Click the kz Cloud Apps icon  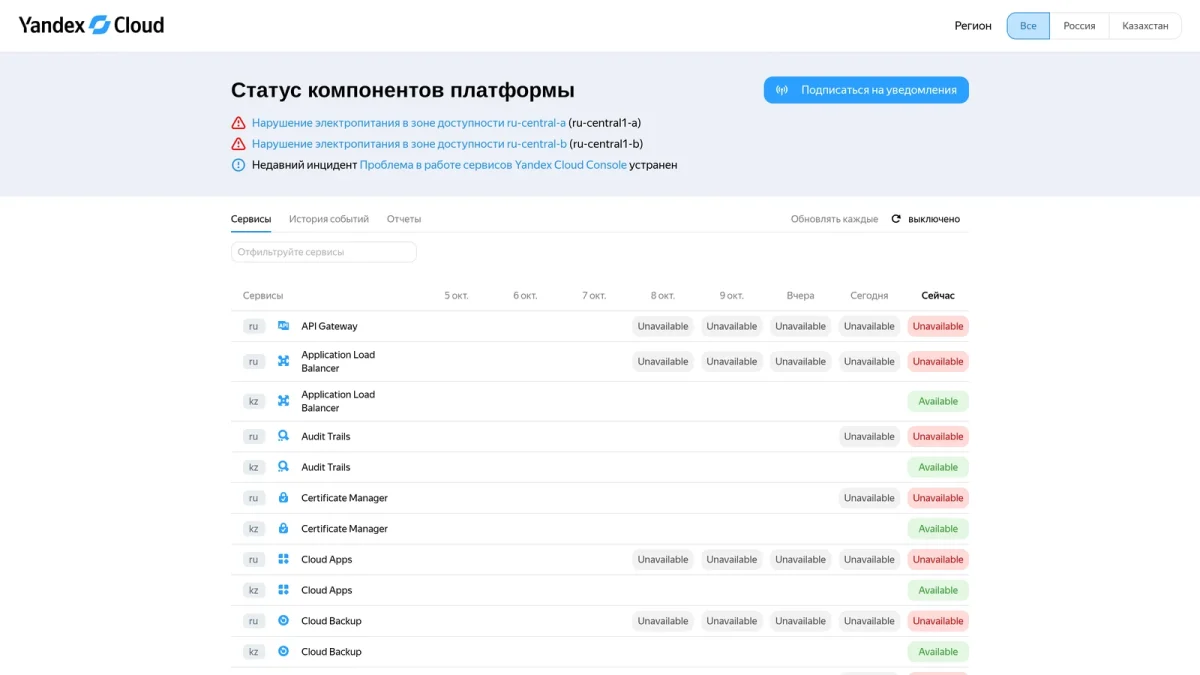[283, 590]
